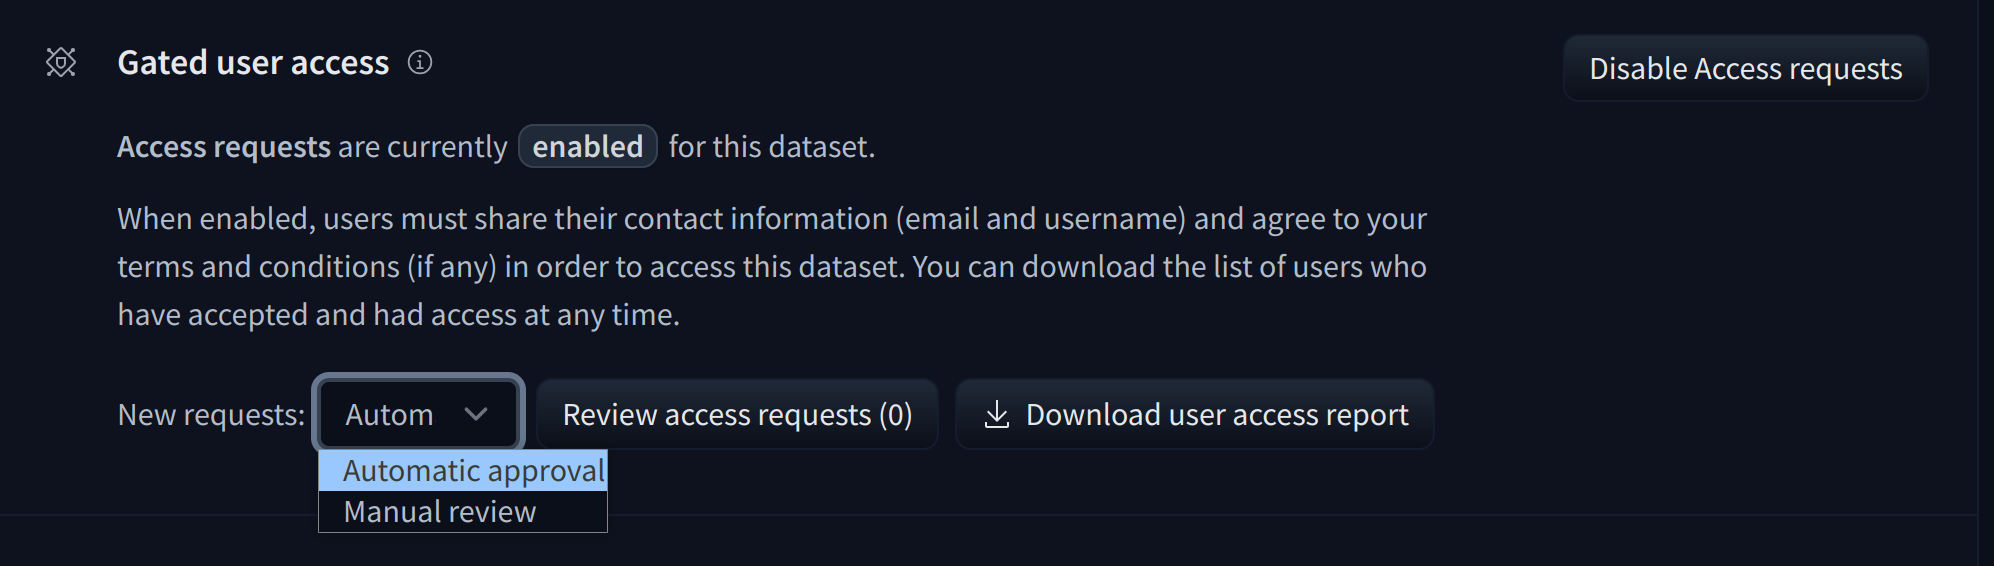Click the gated access icon beside the heading

[61, 62]
